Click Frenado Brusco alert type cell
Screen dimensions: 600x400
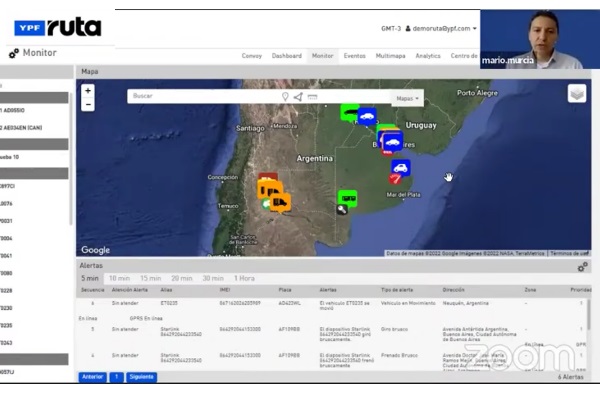[x=399, y=355]
